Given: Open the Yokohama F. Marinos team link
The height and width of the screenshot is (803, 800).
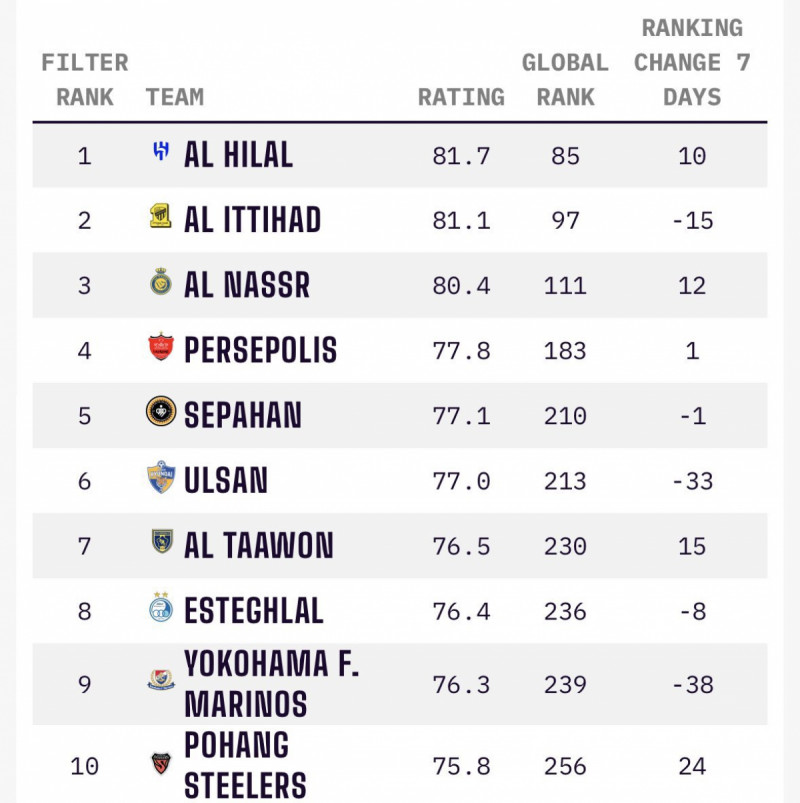Looking at the screenshot, I should [271, 683].
